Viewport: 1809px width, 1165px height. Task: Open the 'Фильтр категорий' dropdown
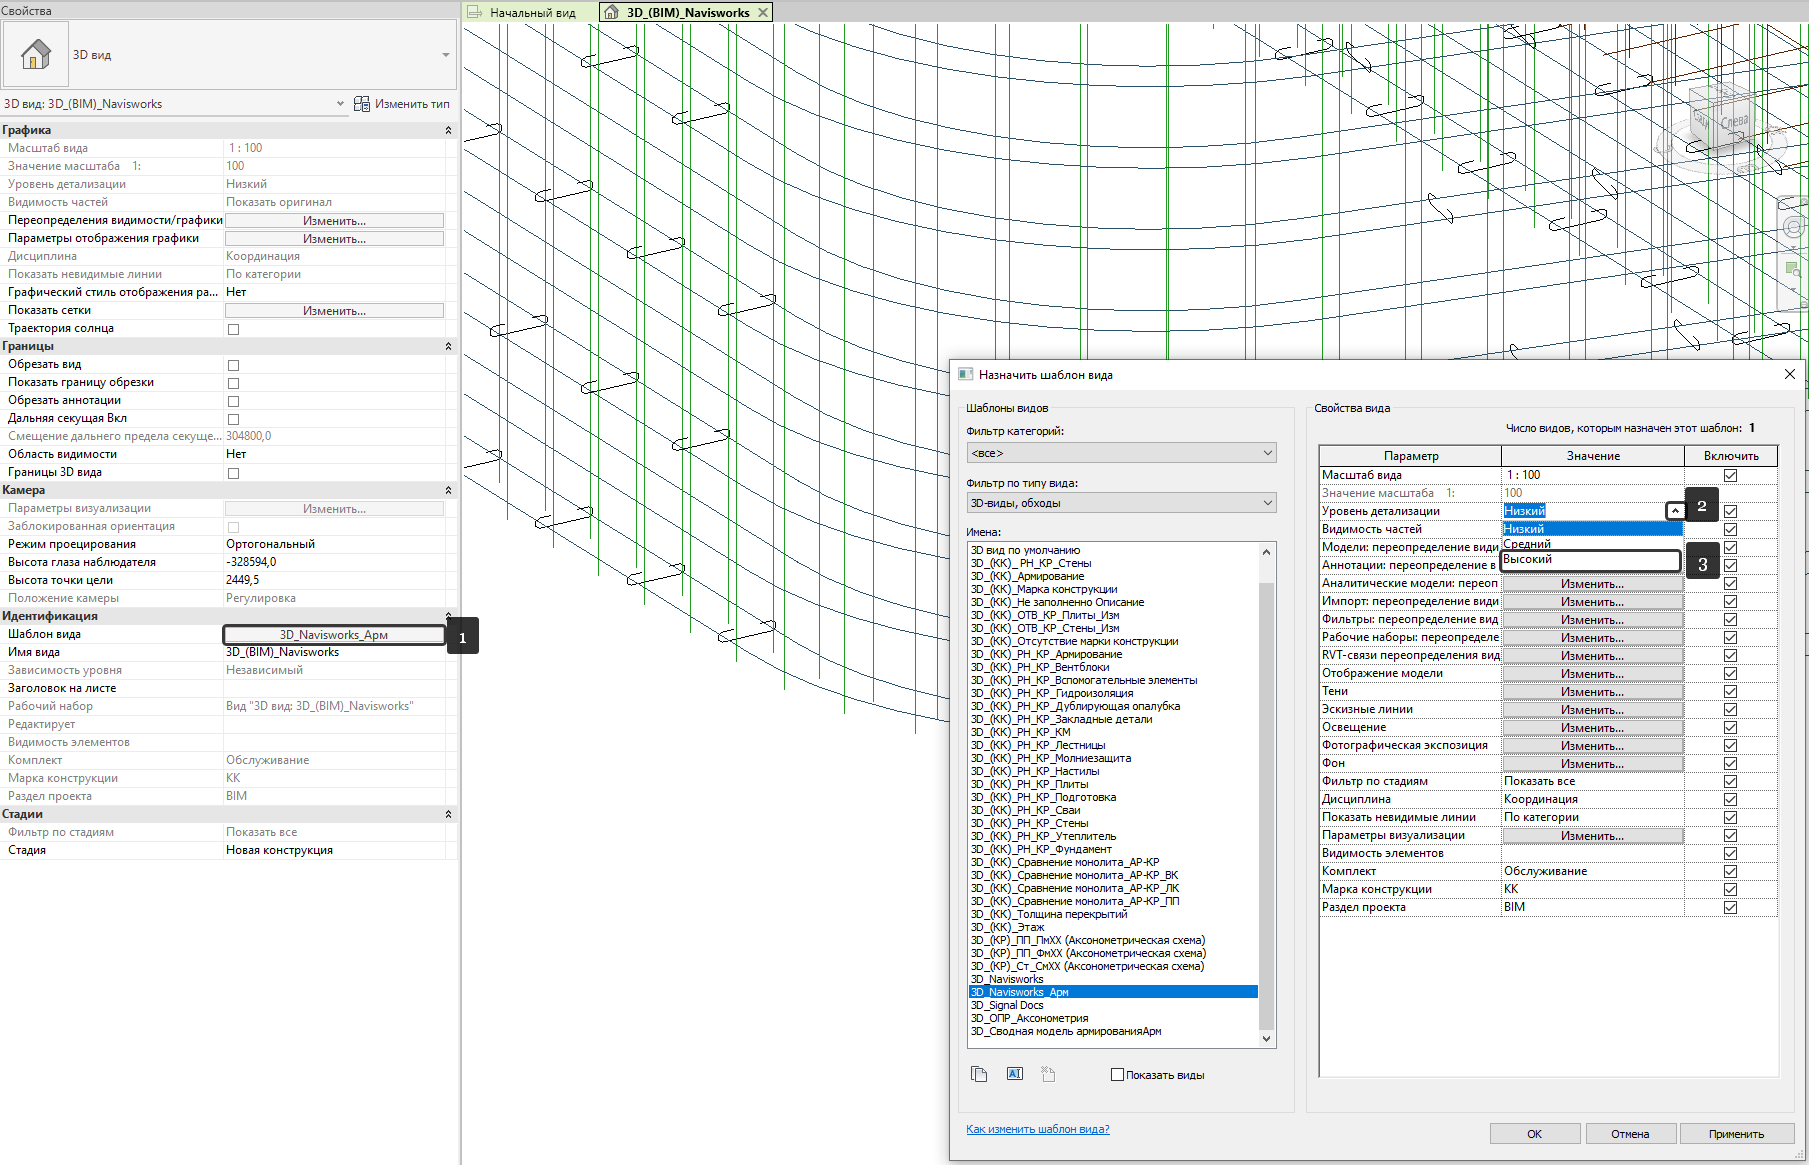1121,453
